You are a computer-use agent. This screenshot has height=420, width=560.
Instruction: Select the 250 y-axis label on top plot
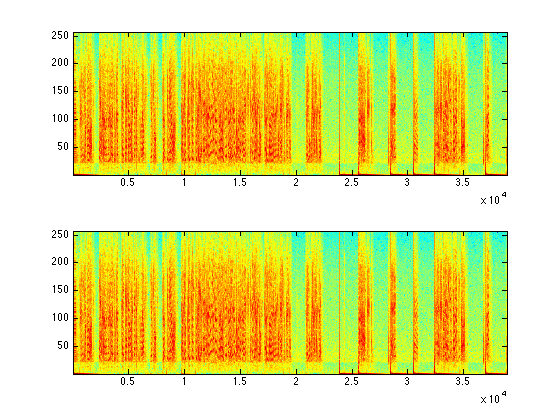pyautogui.click(x=60, y=35)
